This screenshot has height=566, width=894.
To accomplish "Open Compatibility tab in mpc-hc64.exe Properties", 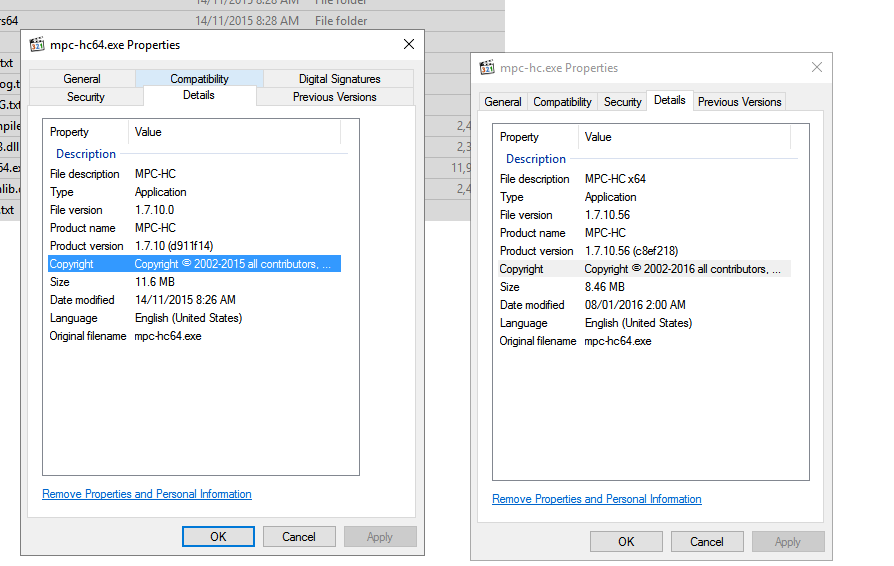I will pyautogui.click(x=199, y=79).
